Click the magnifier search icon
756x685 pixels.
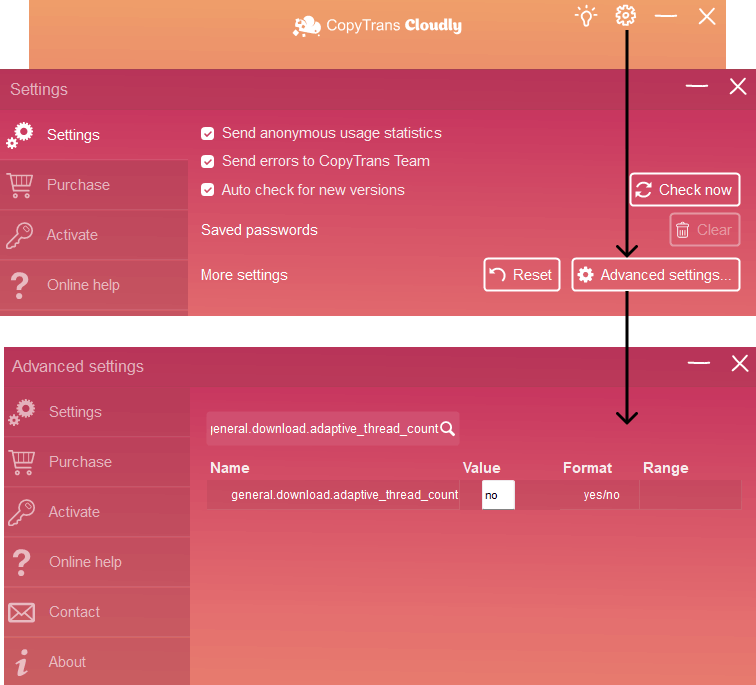click(448, 429)
